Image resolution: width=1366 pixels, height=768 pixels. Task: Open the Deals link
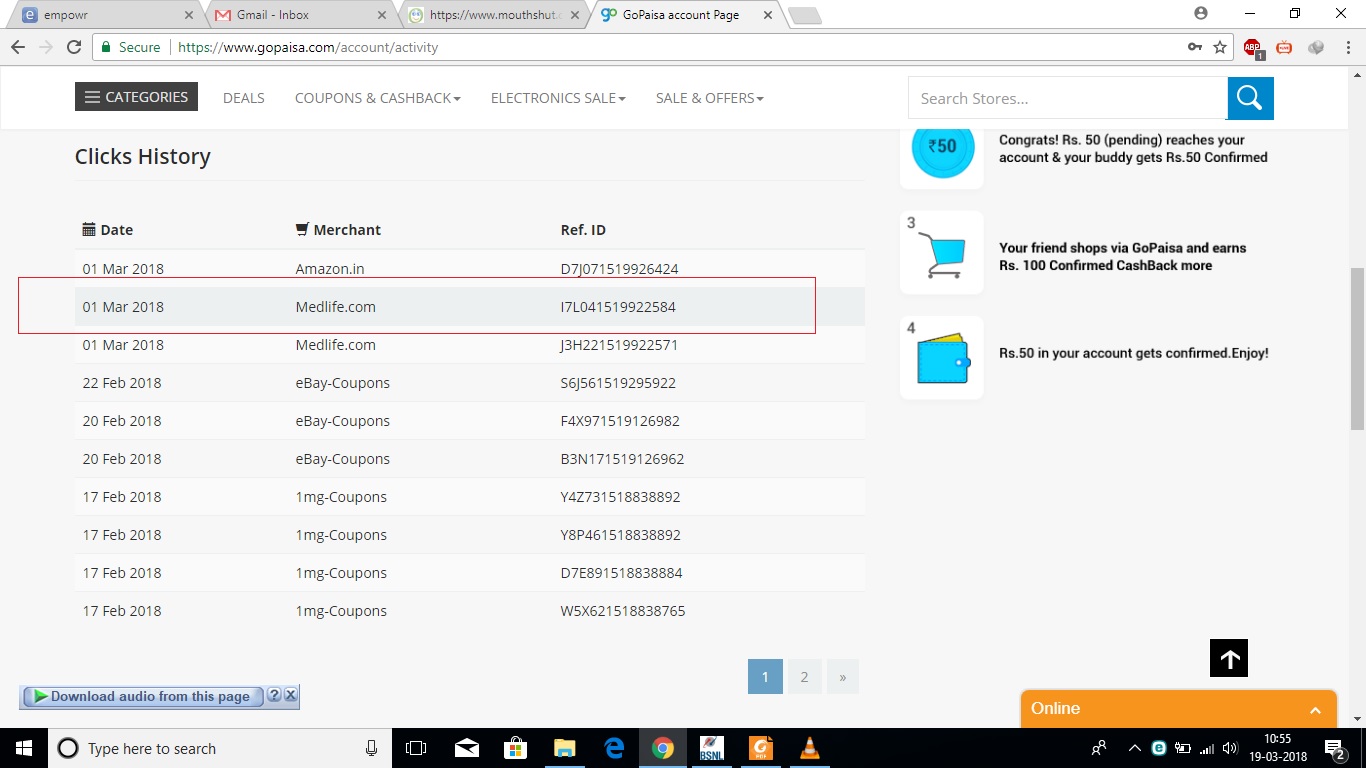point(243,98)
